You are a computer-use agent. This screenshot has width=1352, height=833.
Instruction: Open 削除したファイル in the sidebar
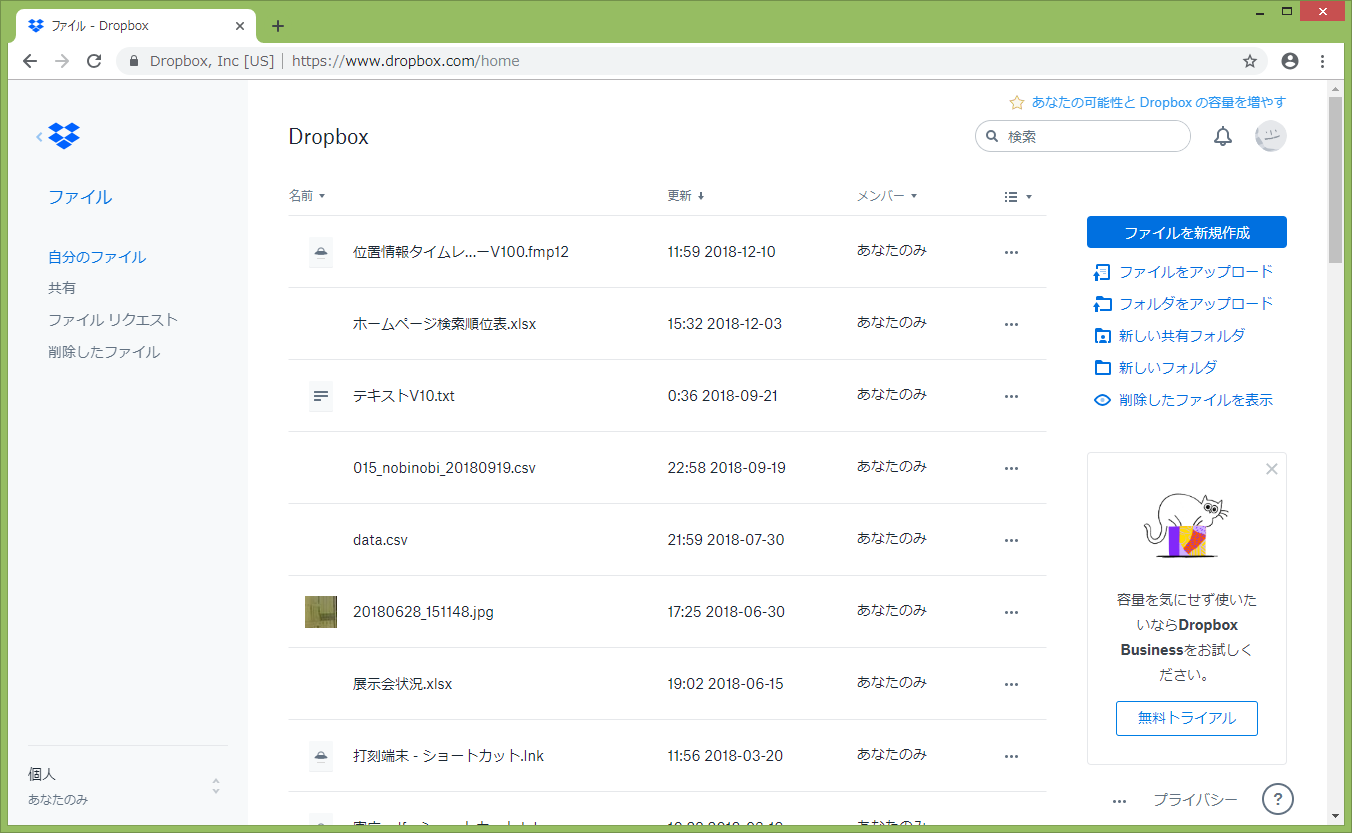104,352
